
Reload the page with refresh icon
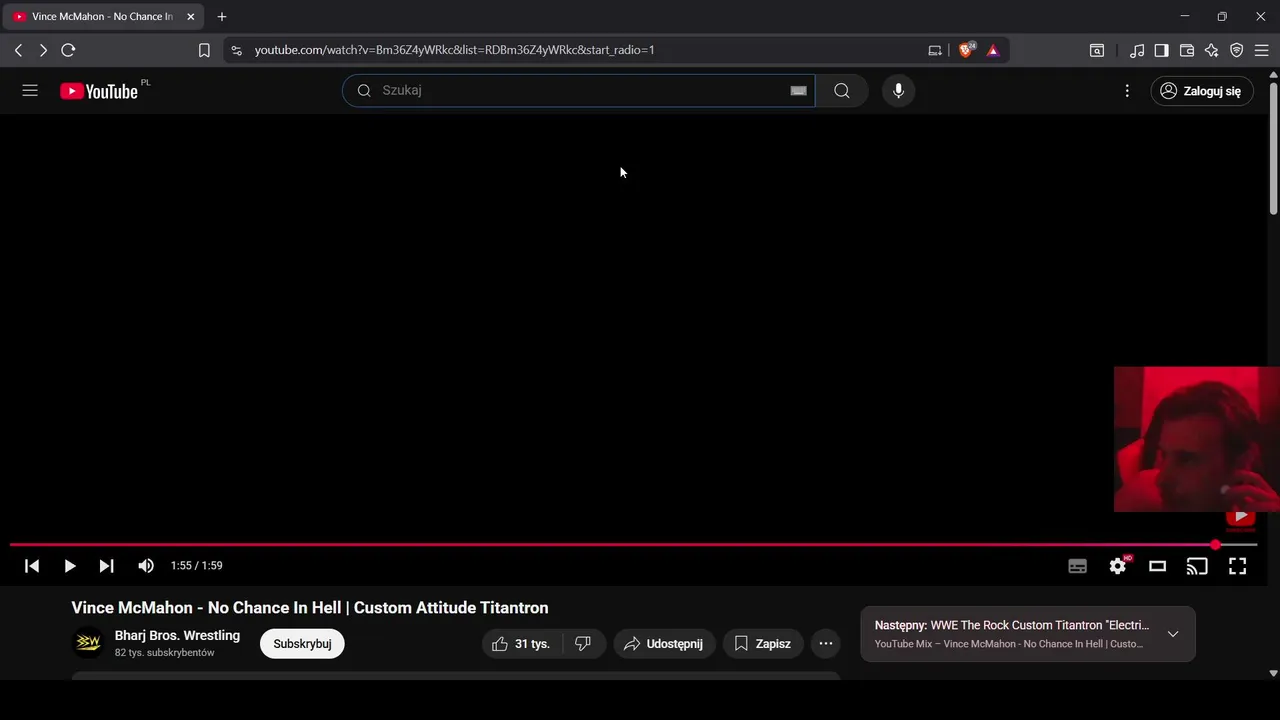tap(68, 50)
